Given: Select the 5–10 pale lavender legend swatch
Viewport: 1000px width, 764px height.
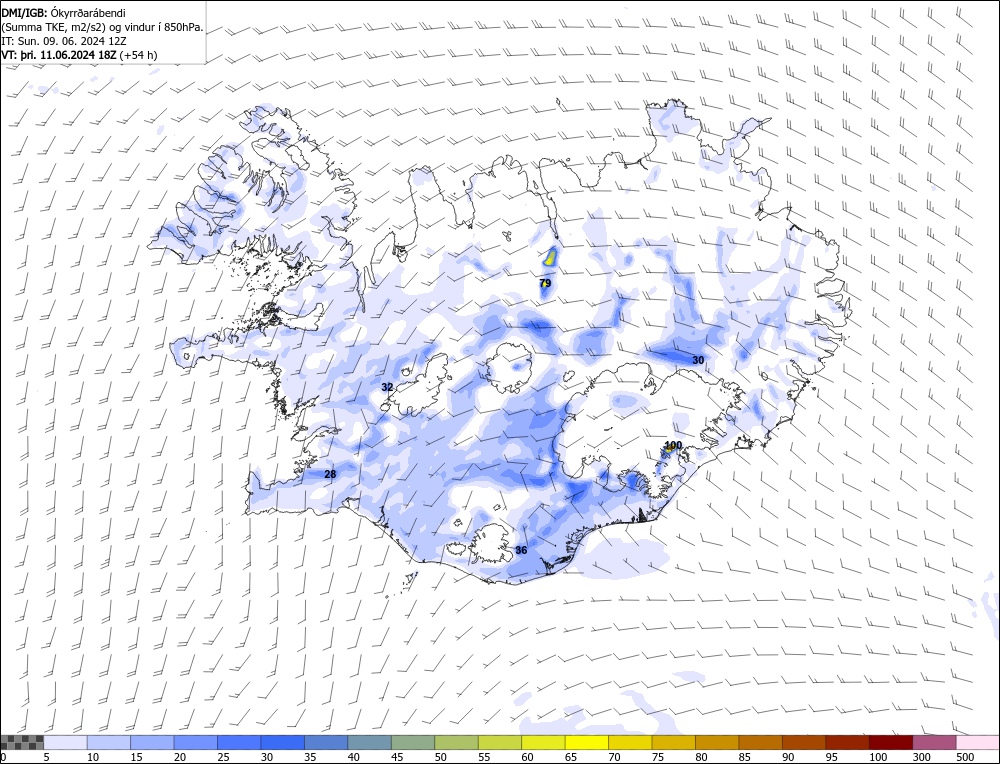Looking at the screenshot, I should click(66, 742).
